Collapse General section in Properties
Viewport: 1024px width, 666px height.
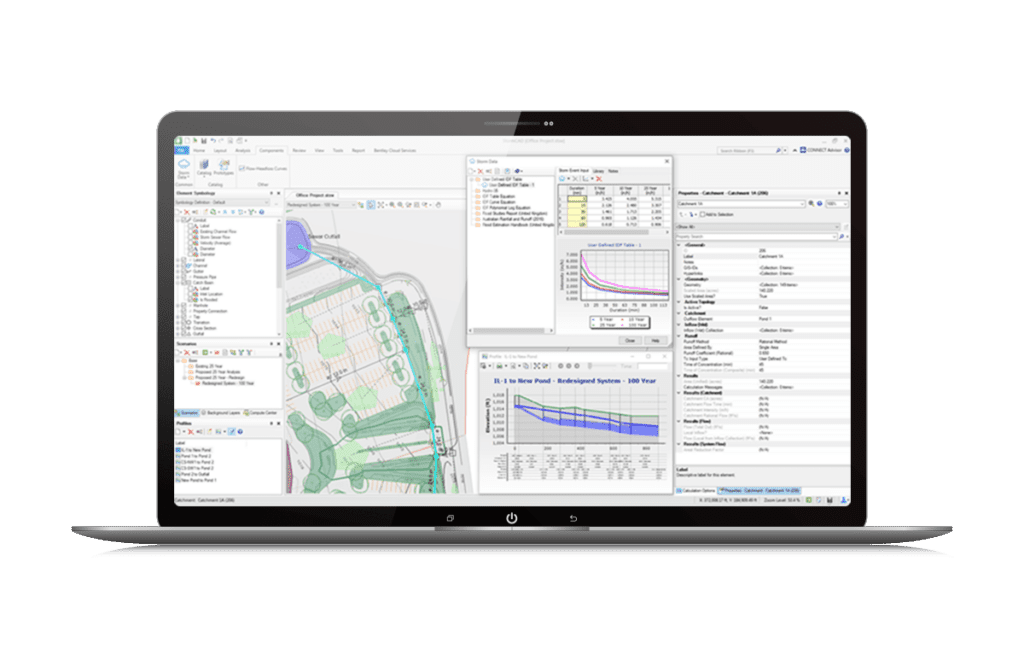click(679, 245)
